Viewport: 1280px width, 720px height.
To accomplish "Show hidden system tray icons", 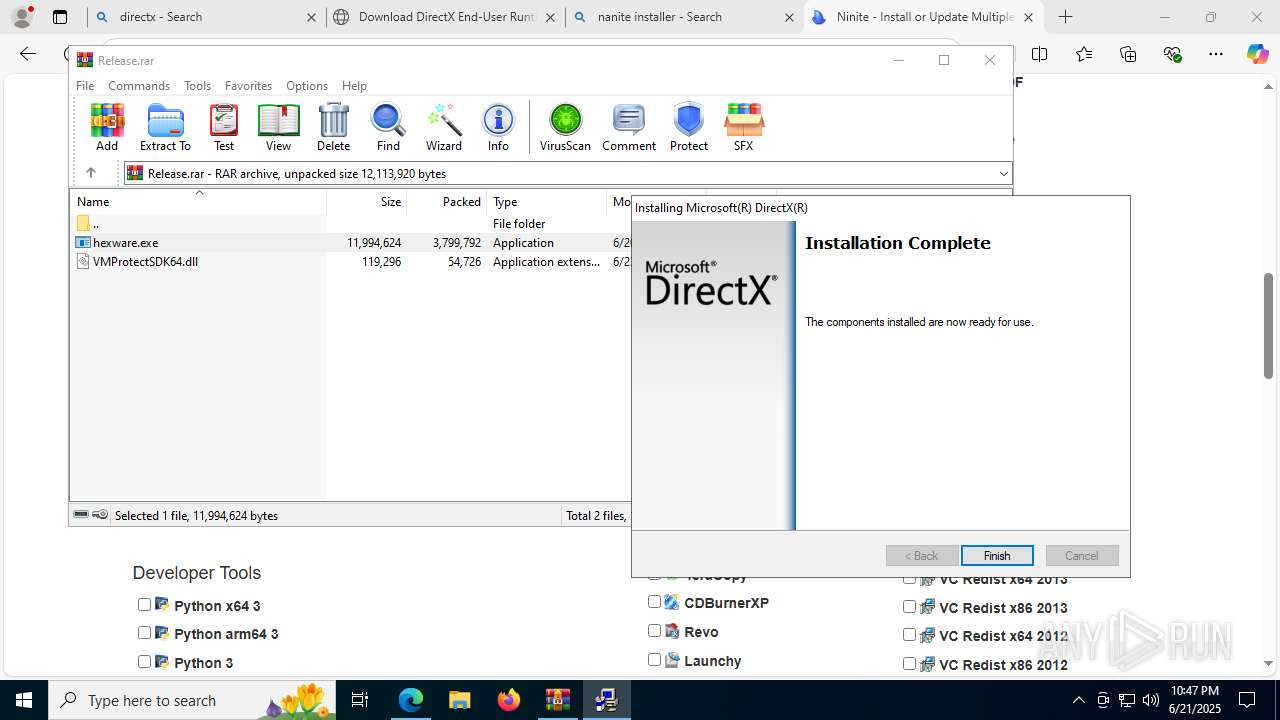I will [1078, 700].
